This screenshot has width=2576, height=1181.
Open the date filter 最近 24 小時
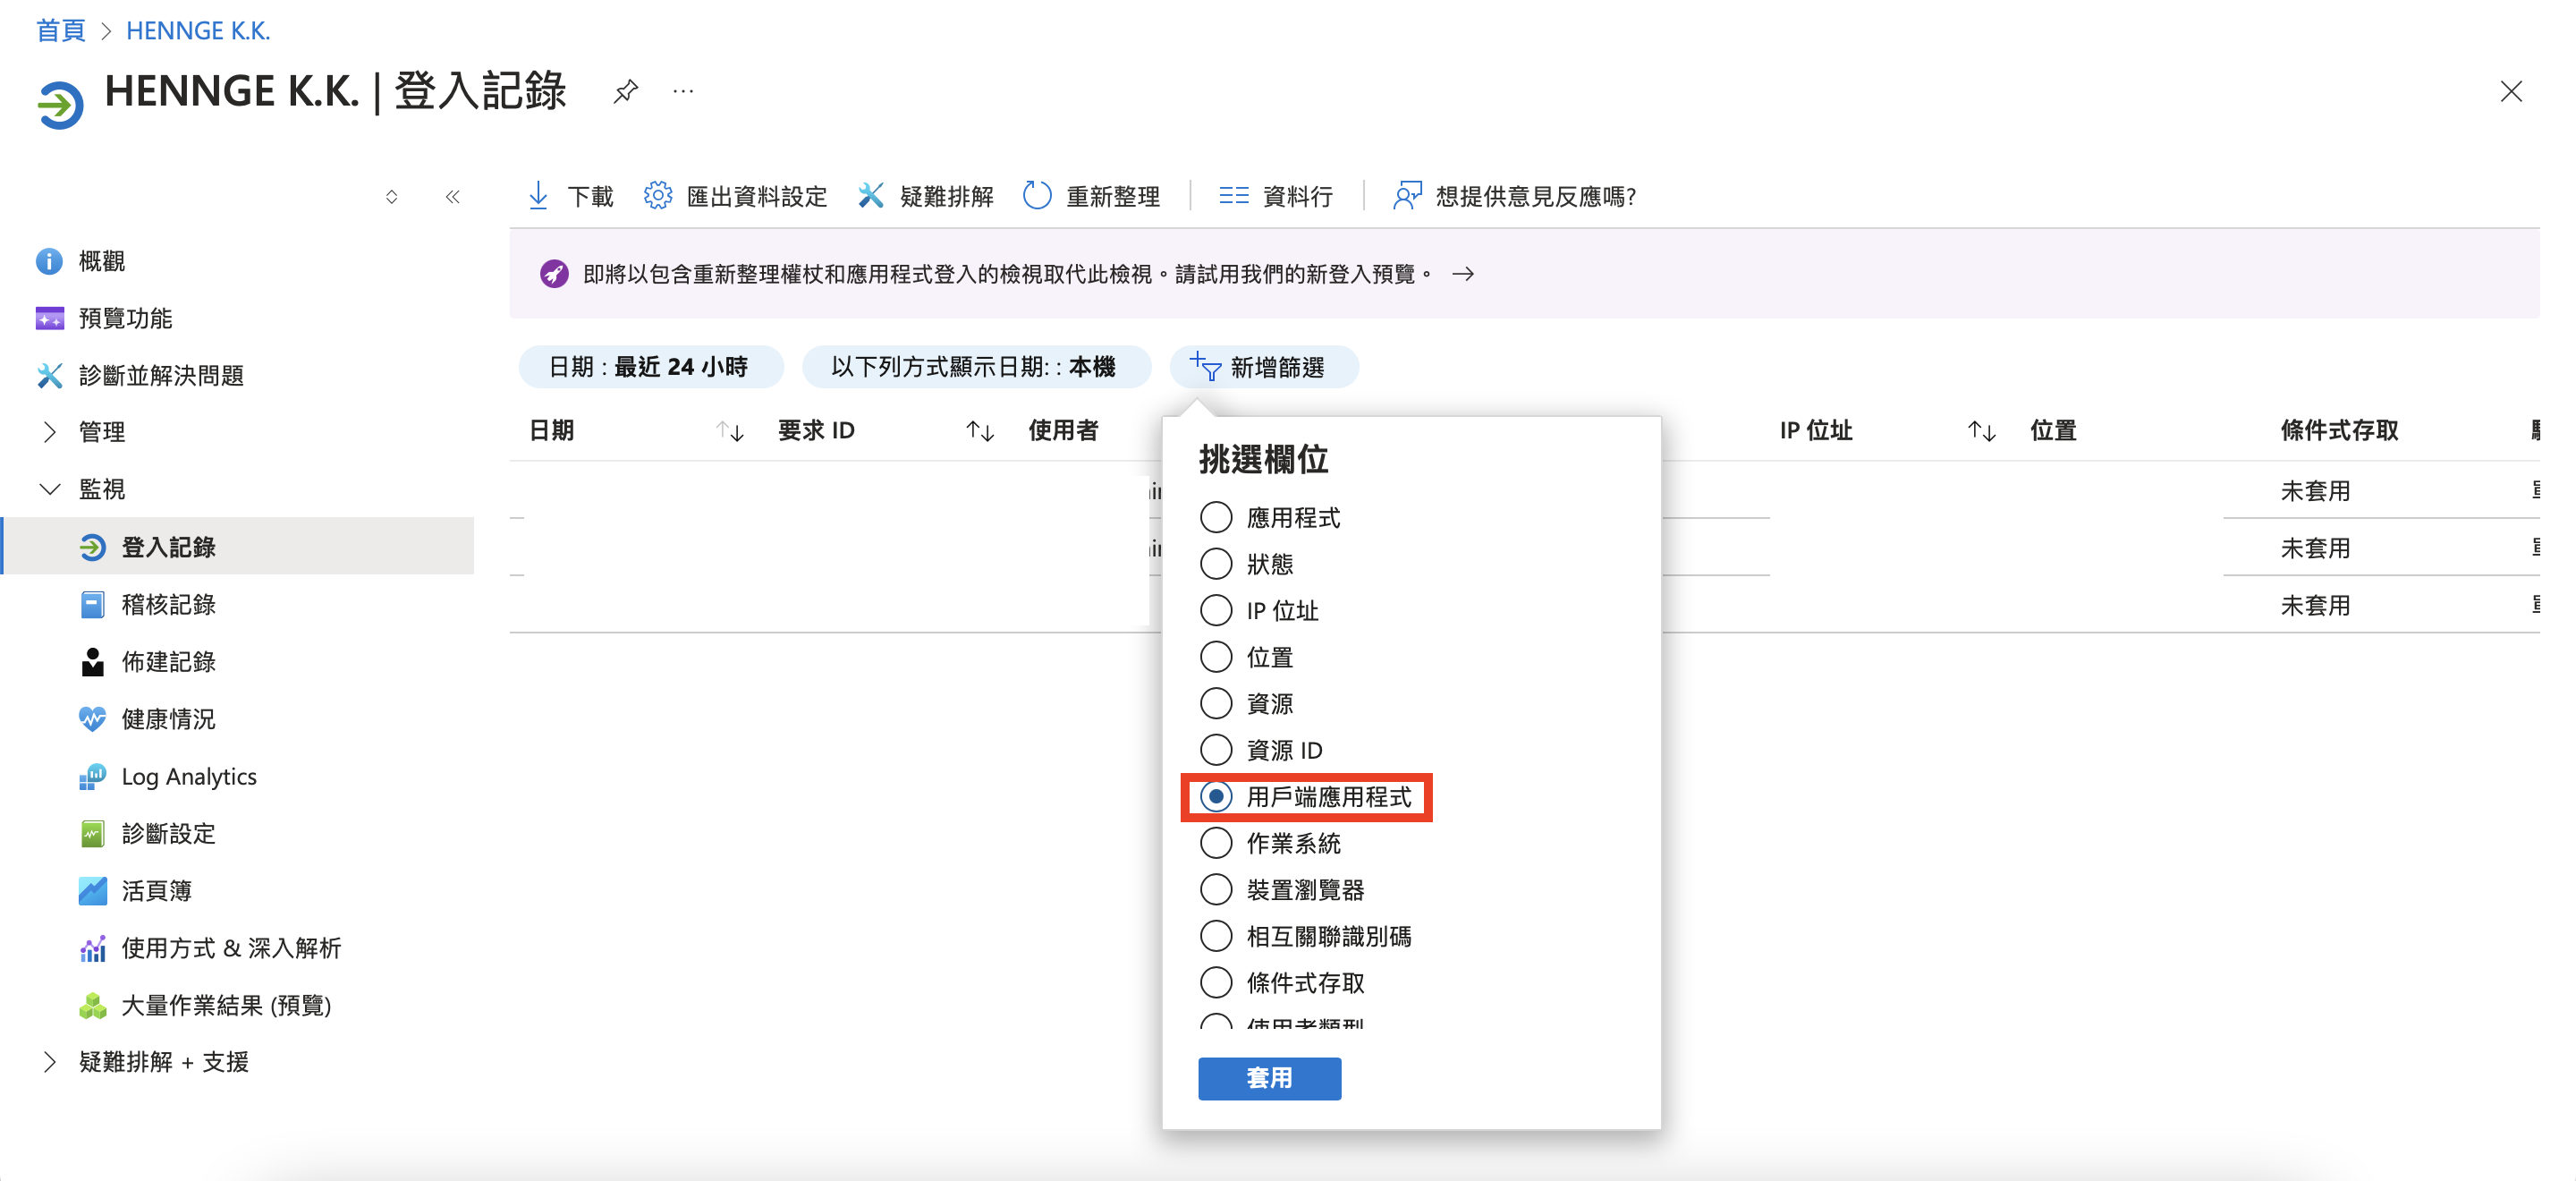click(651, 367)
